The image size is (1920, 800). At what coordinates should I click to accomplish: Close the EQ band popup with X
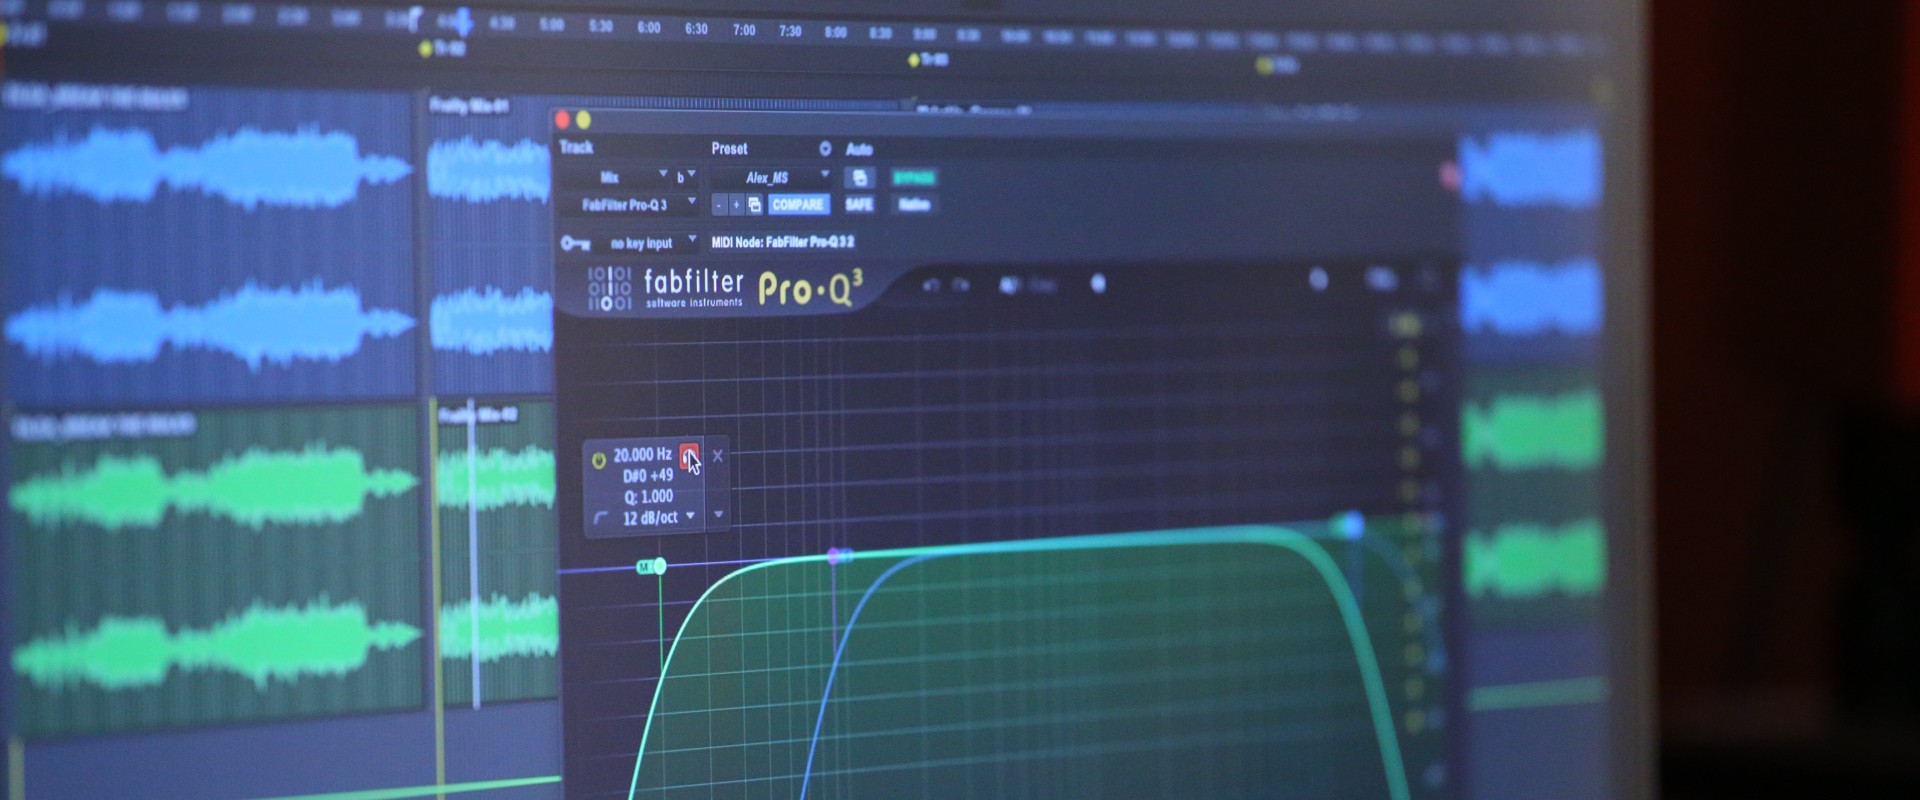click(717, 456)
